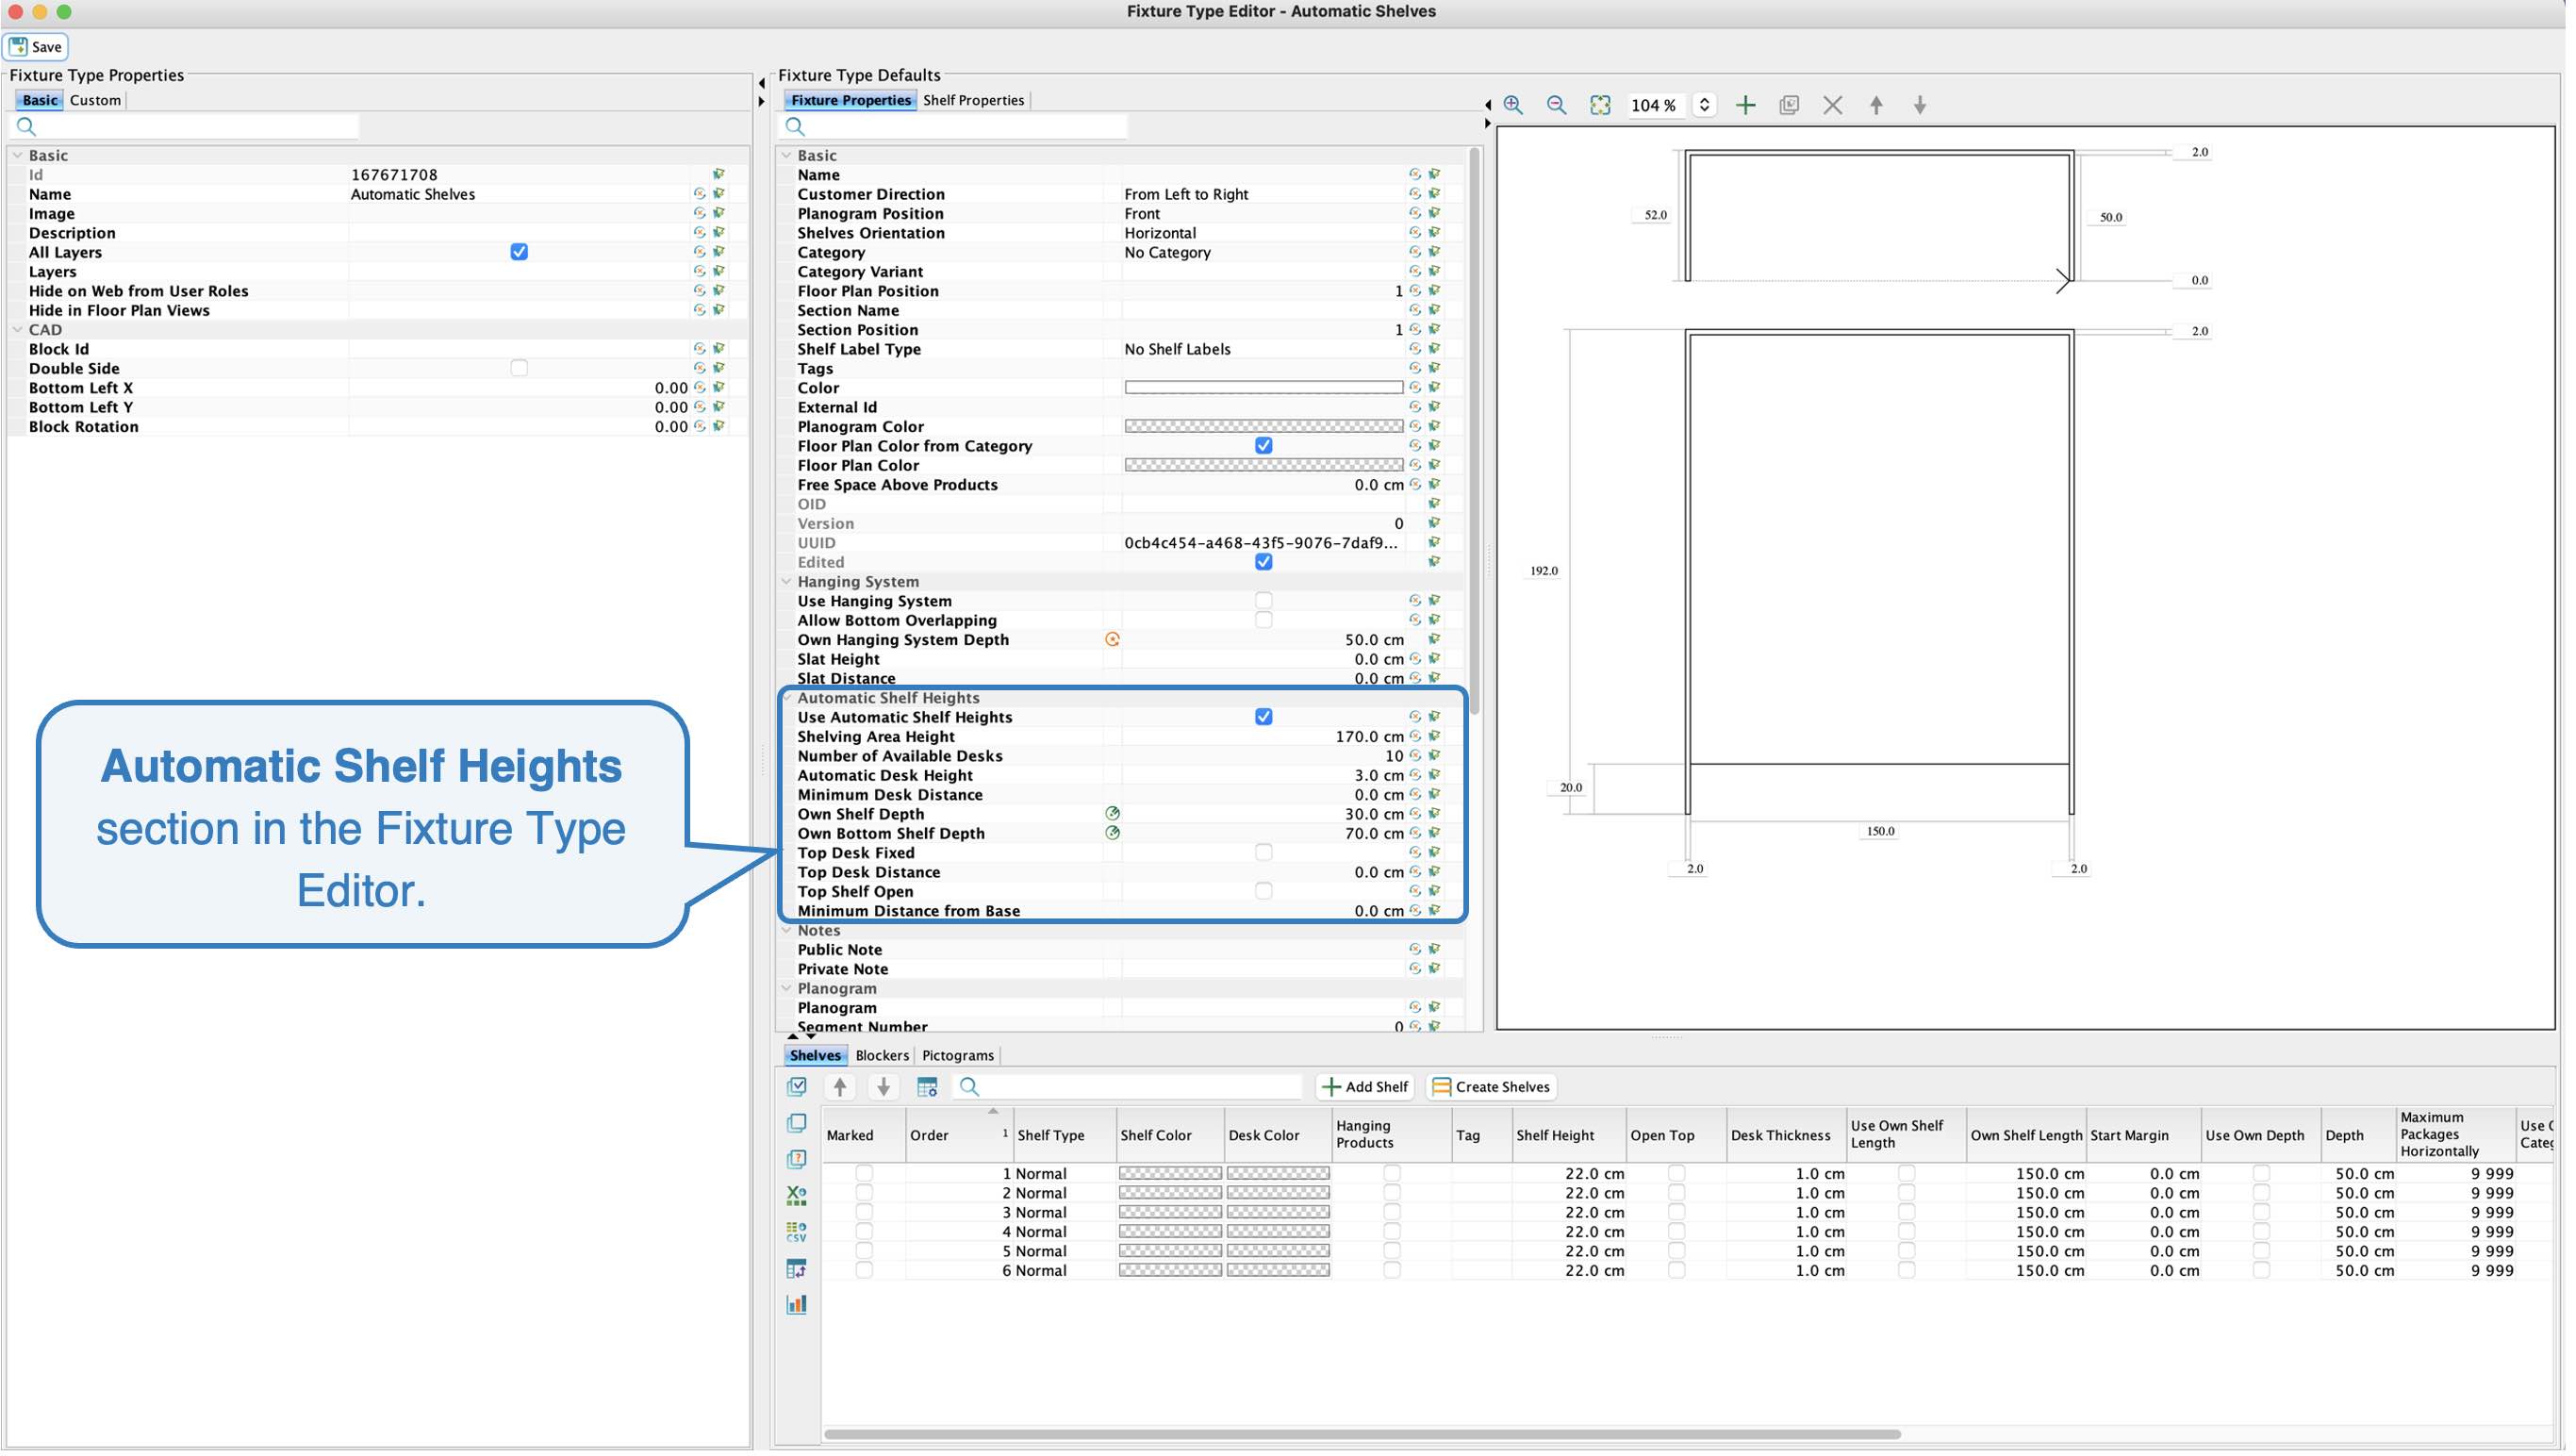This screenshot has width=2576, height=1456.
Task: Collapse the CAD section
Action: [17, 330]
